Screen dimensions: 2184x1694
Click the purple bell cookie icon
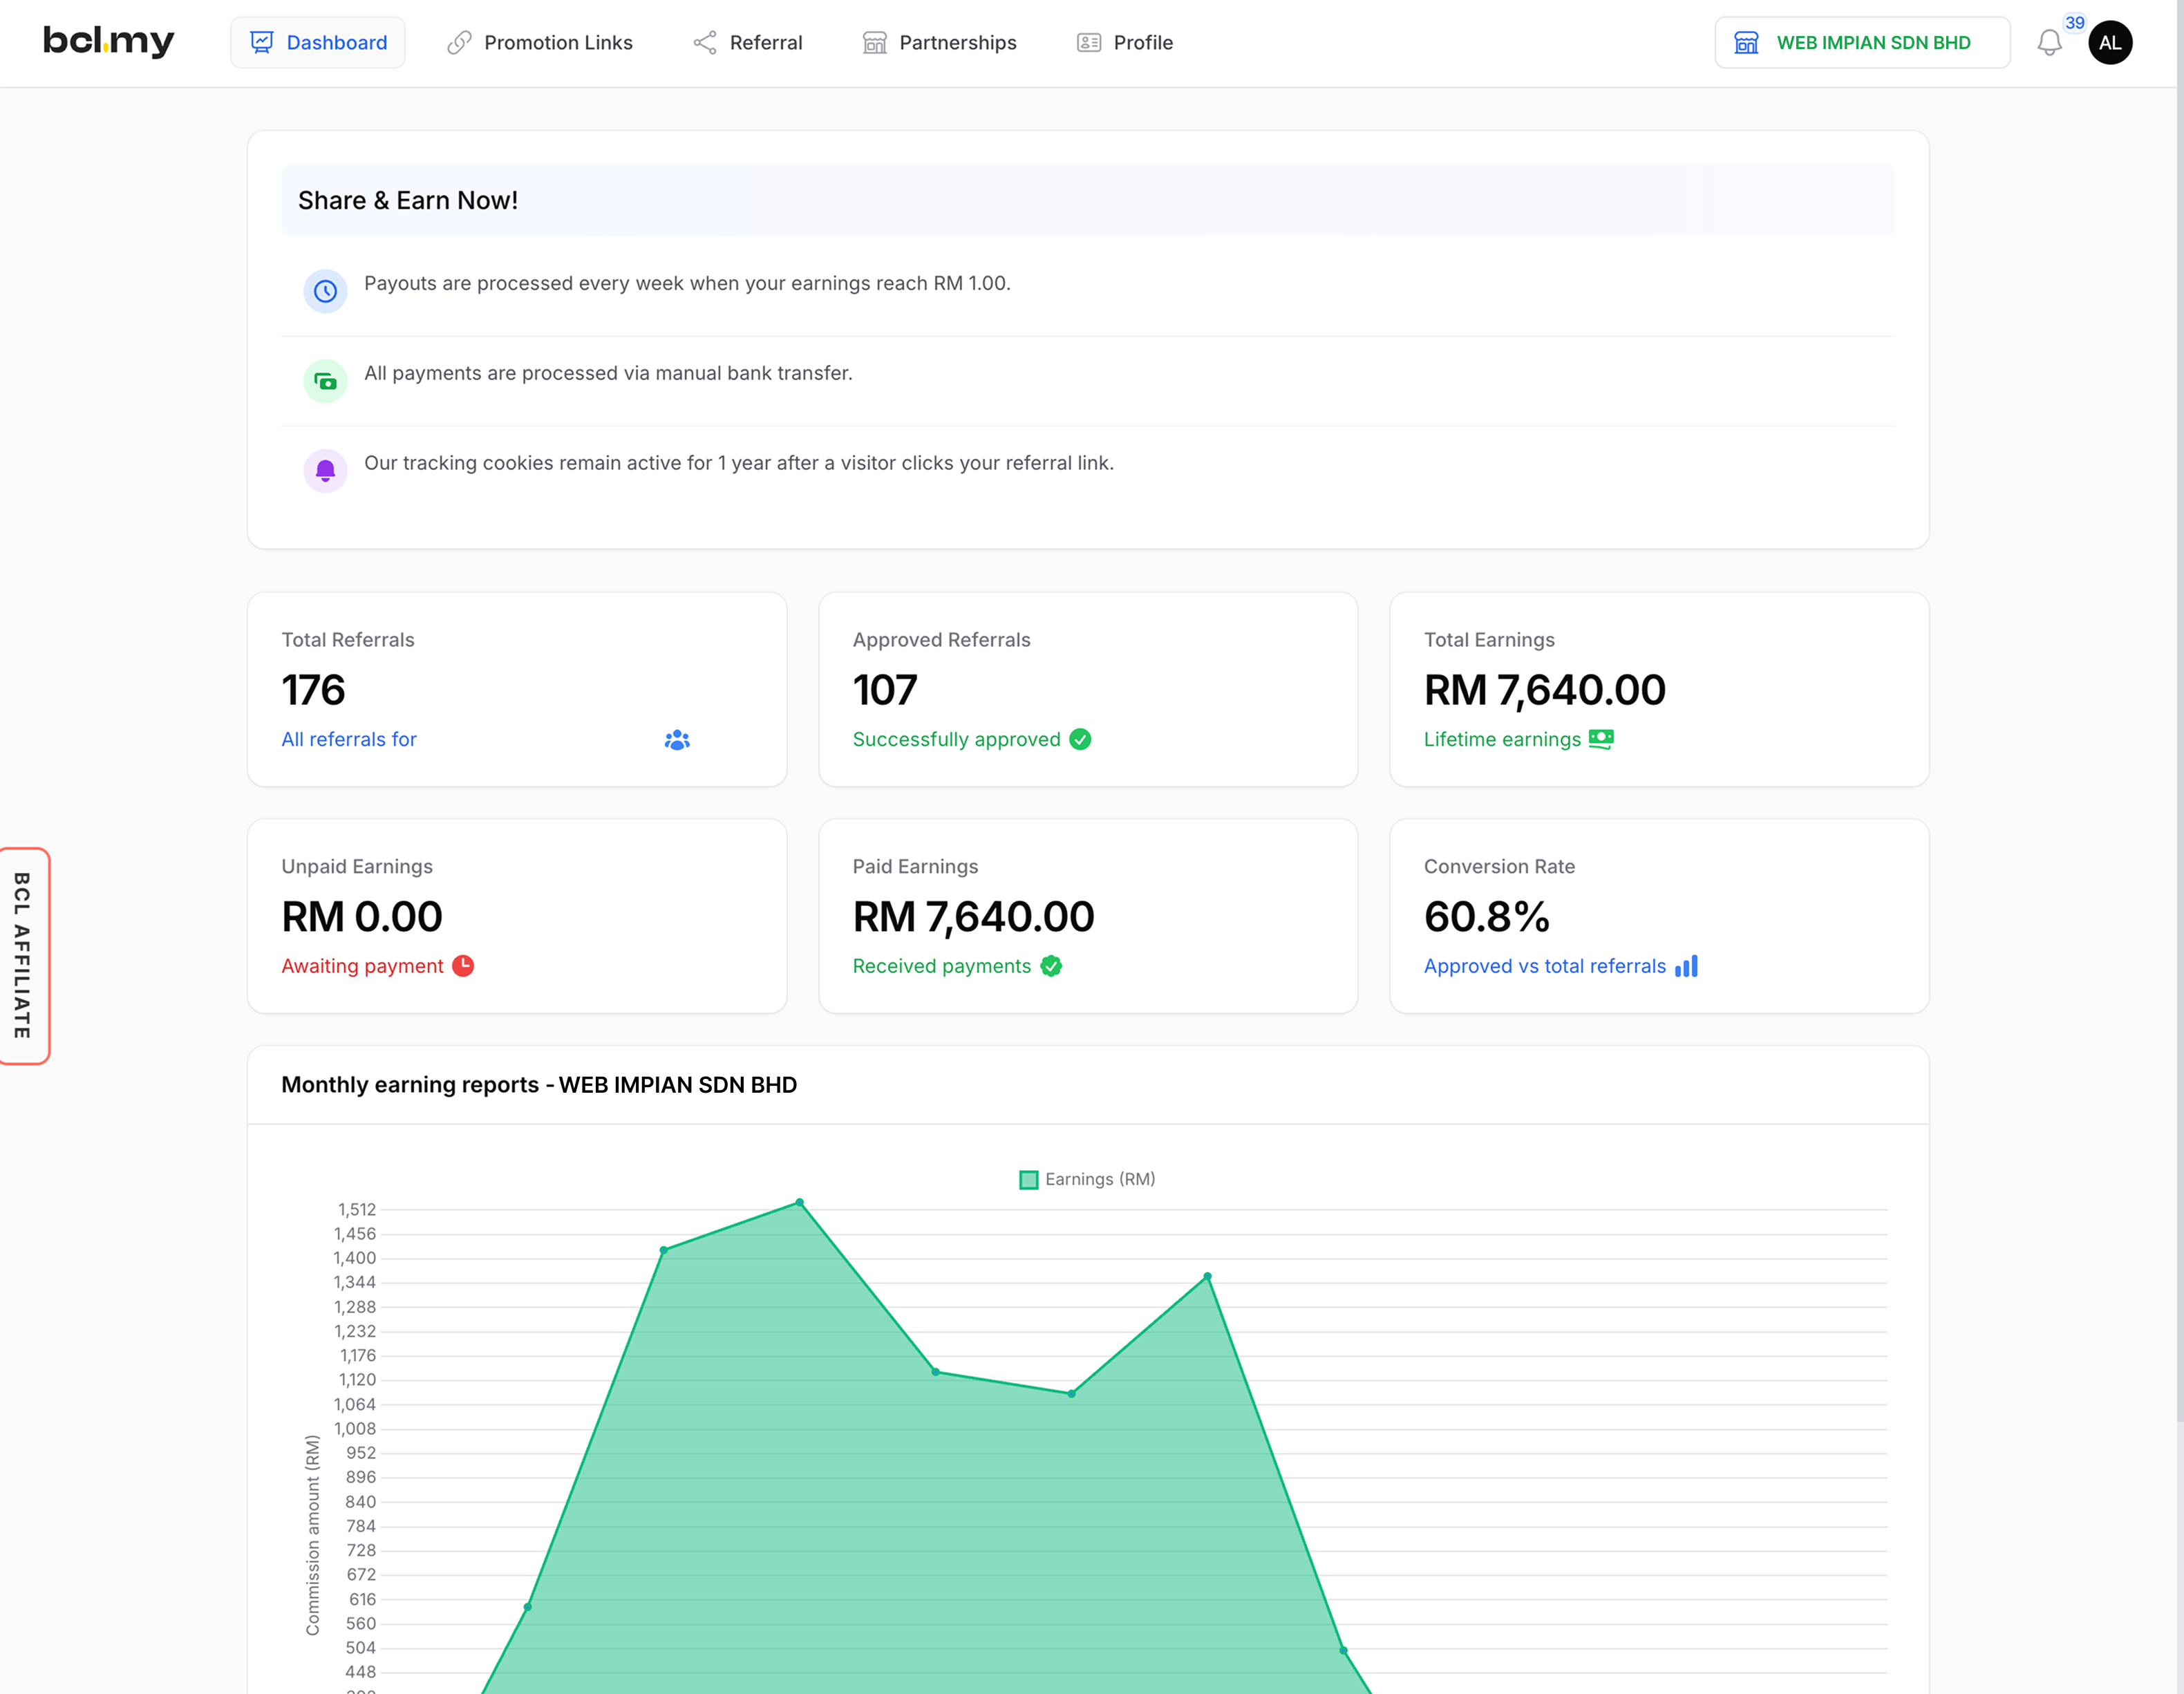[x=325, y=471]
